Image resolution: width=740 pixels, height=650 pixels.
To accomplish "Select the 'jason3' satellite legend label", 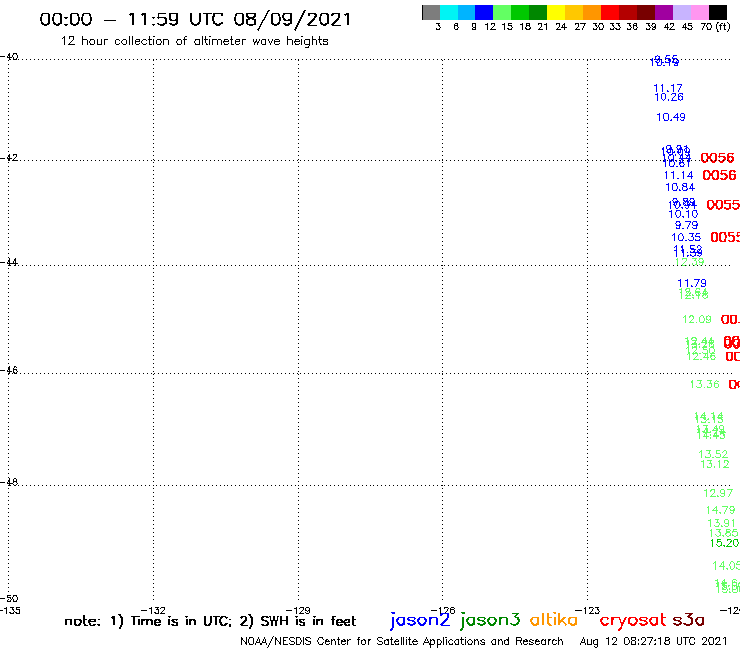I will point(490,620).
